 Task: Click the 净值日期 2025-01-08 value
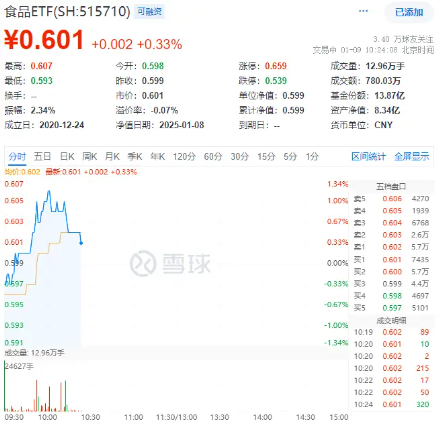[x=182, y=125]
